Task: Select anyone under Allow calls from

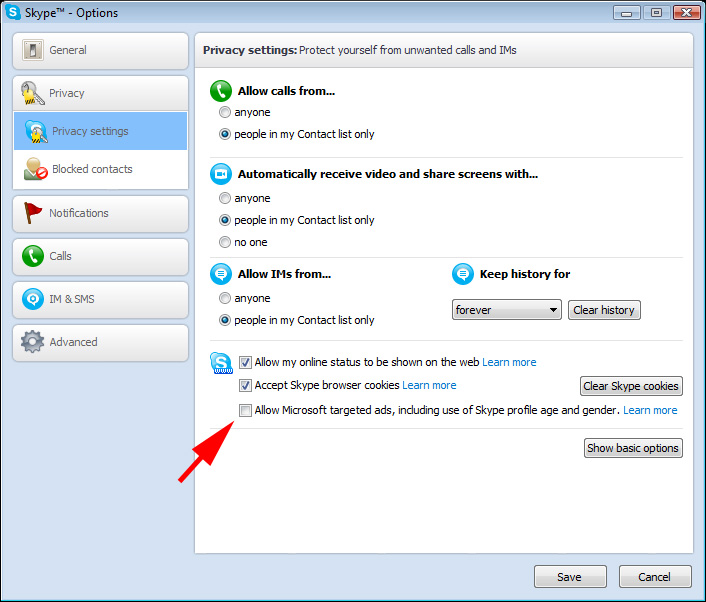Action: pos(225,112)
